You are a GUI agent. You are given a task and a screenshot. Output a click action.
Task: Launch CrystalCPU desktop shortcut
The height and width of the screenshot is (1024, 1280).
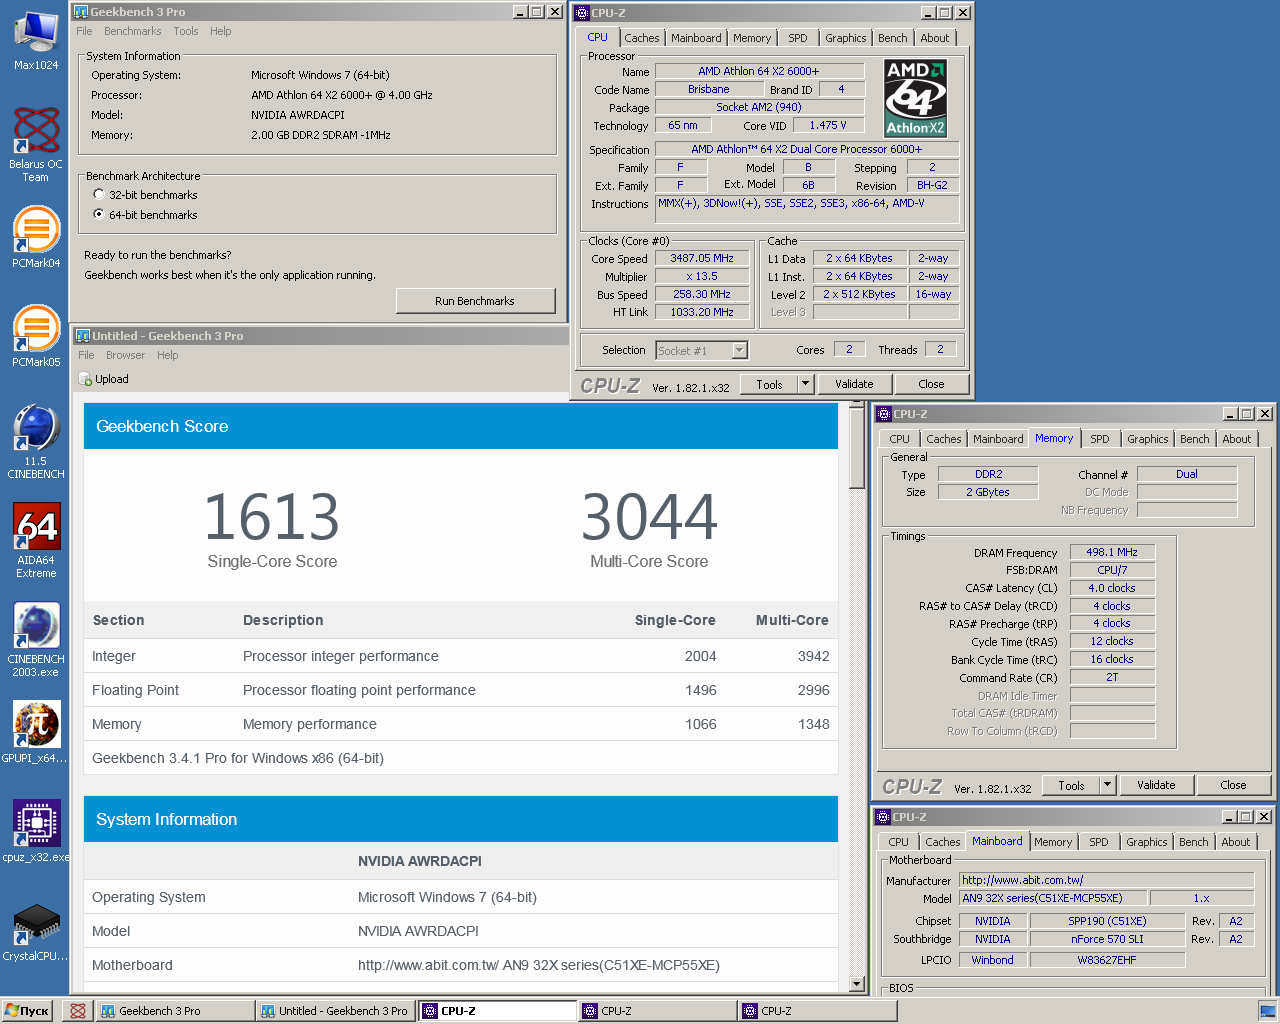pos(36,930)
